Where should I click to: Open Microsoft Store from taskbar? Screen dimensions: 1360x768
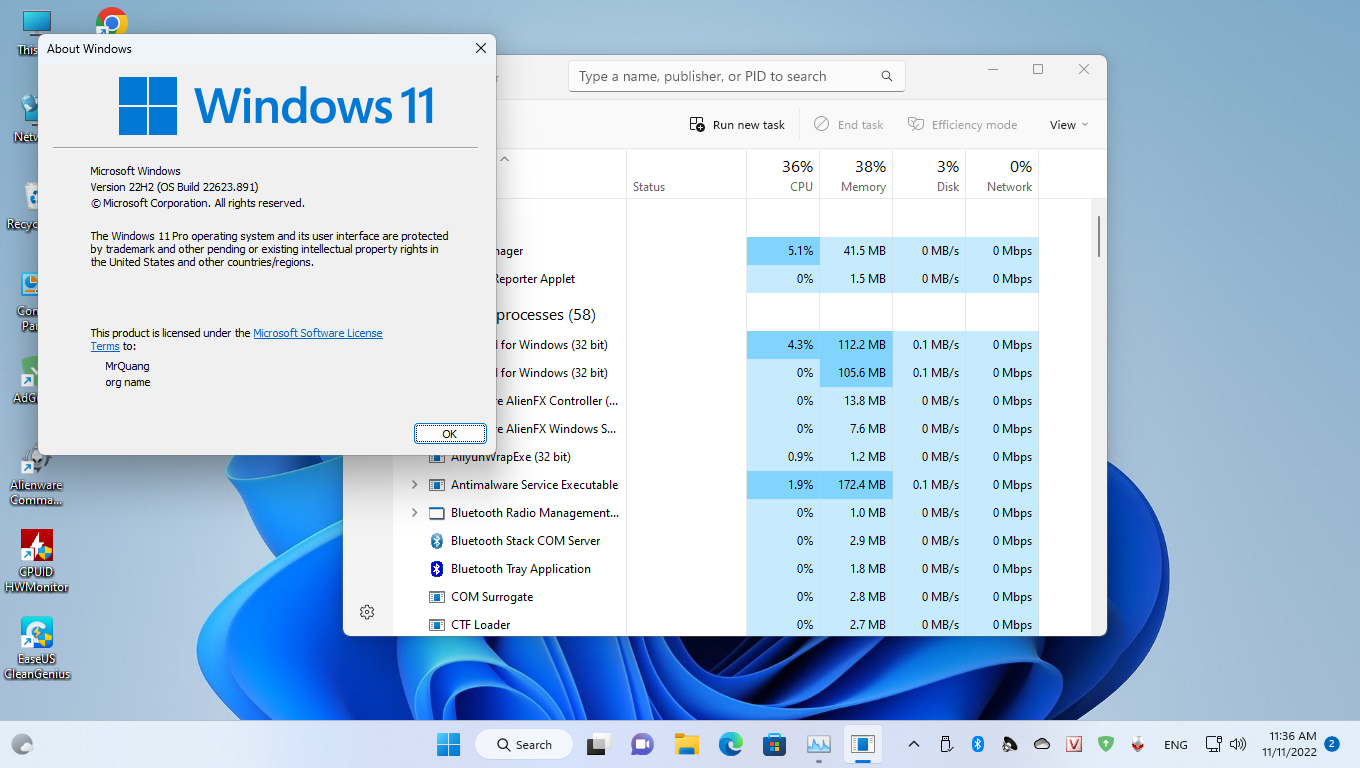pos(774,745)
